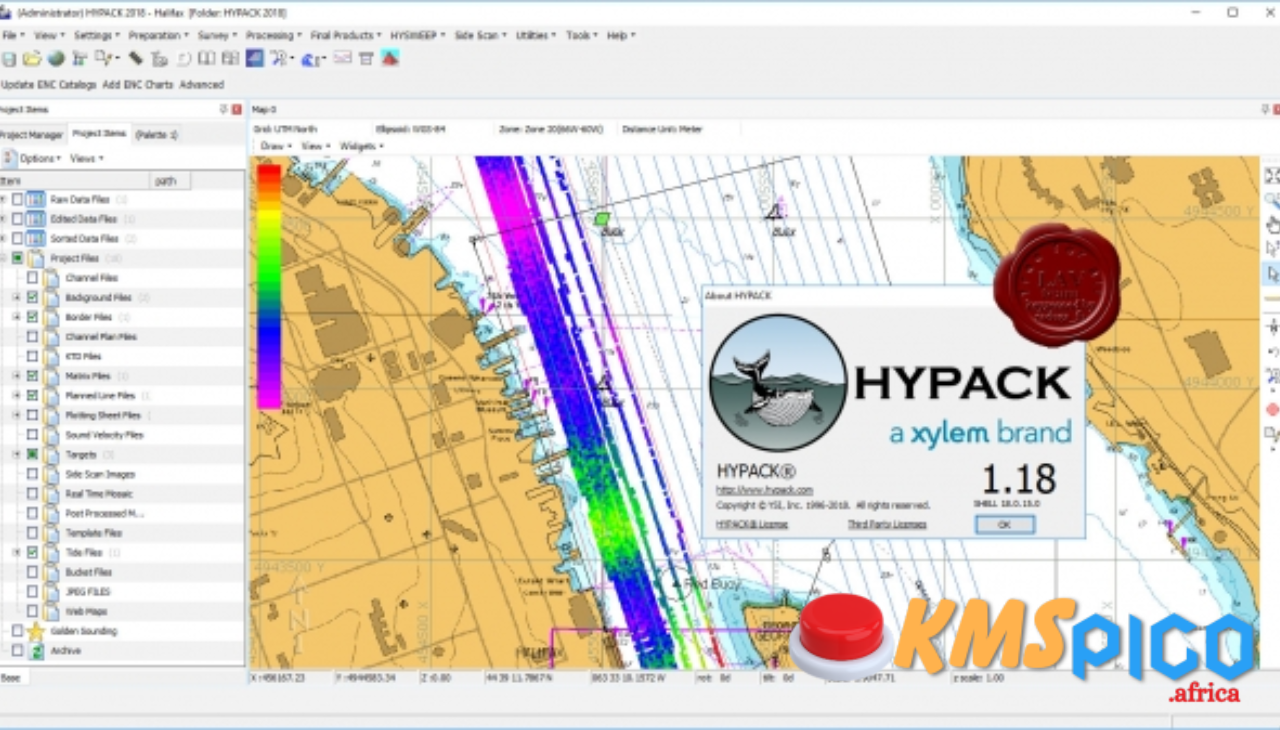
Task: Click the envelope-like toolbar icon
Action: coord(342,58)
